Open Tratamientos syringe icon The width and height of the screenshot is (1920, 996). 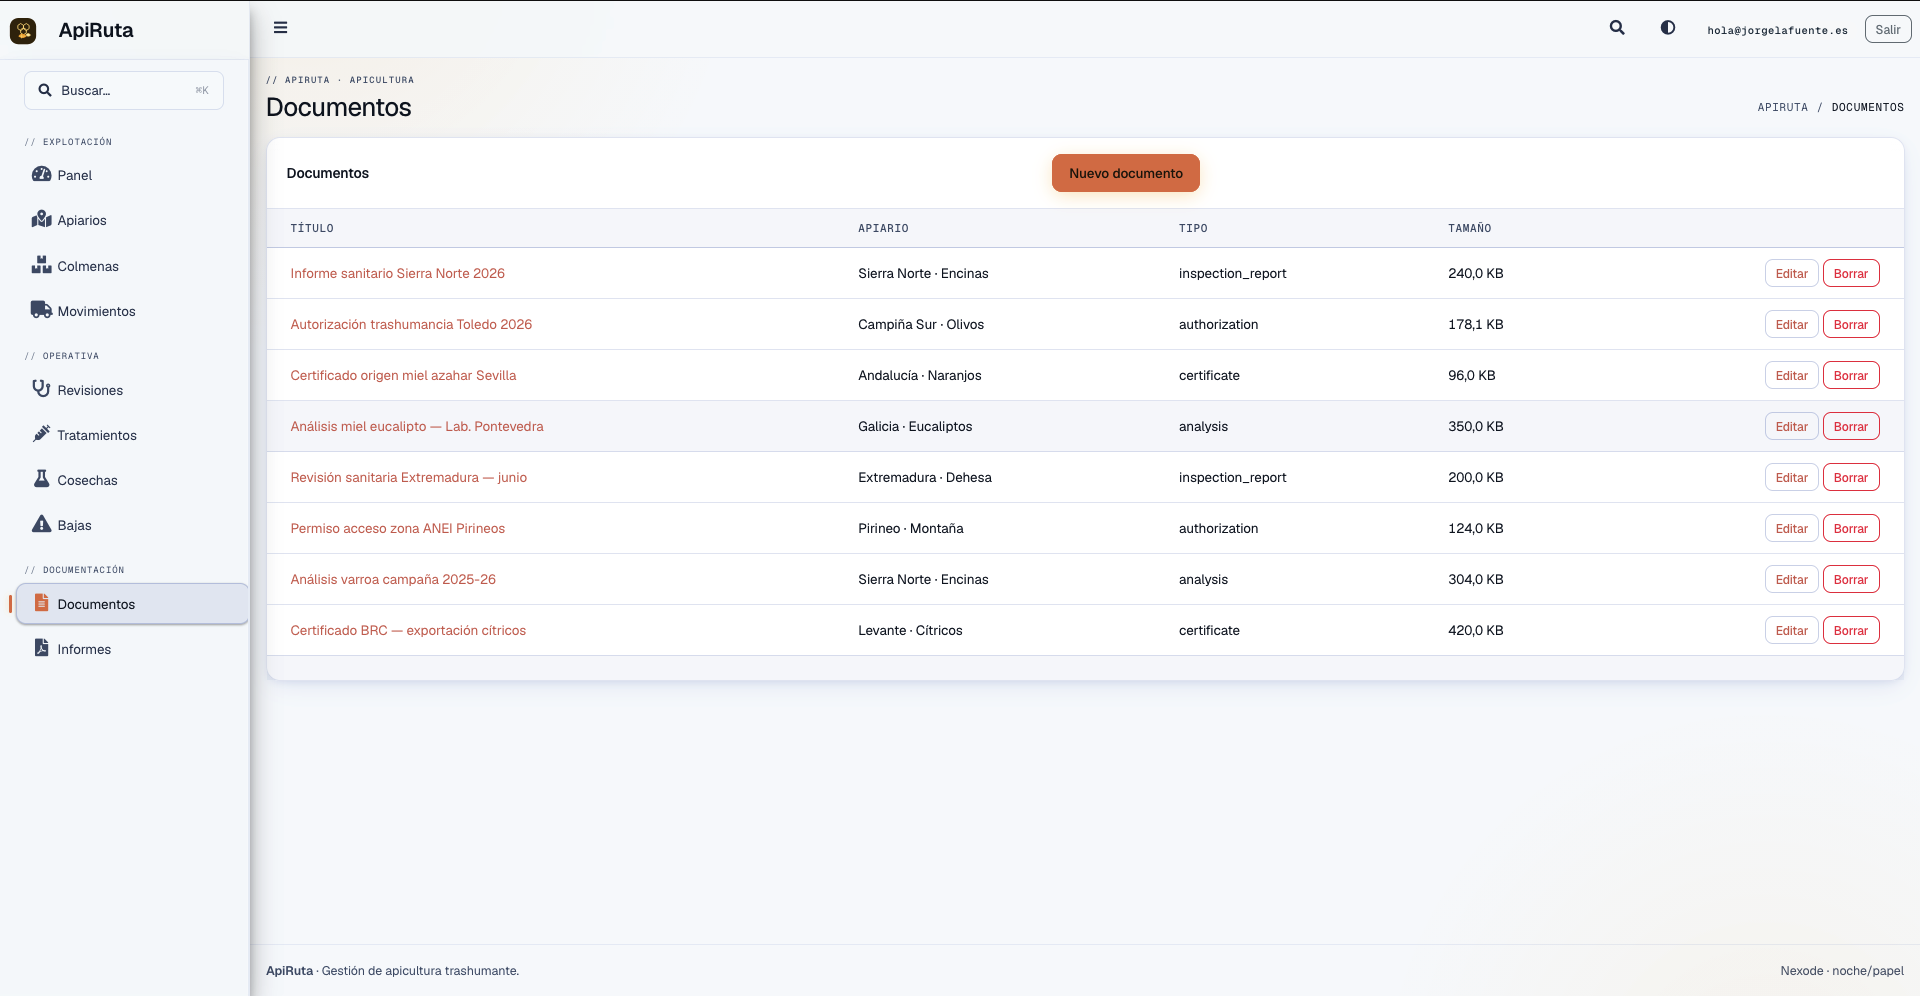(41, 434)
